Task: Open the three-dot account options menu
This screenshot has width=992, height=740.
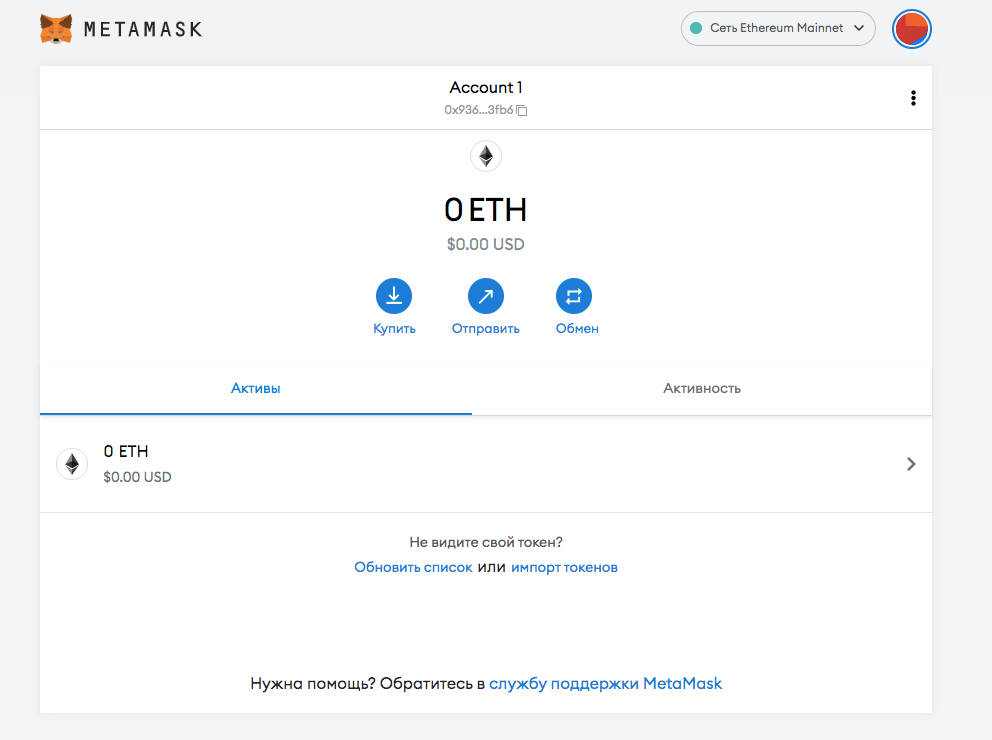Action: tap(912, 98)
